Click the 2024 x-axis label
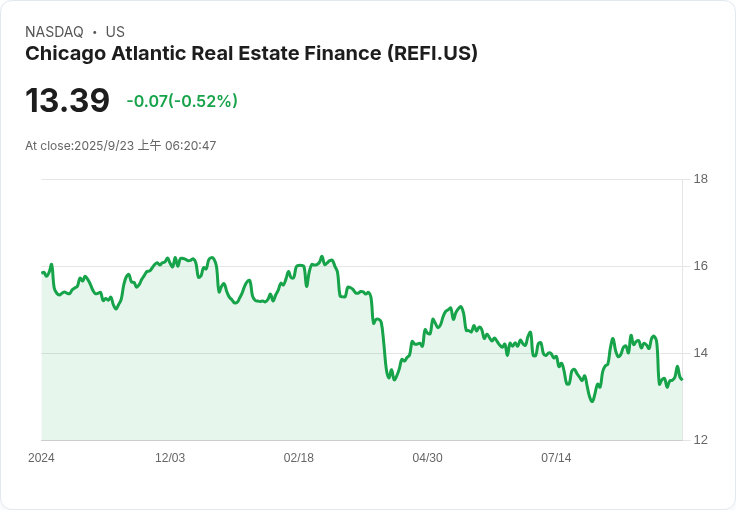The height and width of the screenshot is (510, 736). tap(41, 458)
